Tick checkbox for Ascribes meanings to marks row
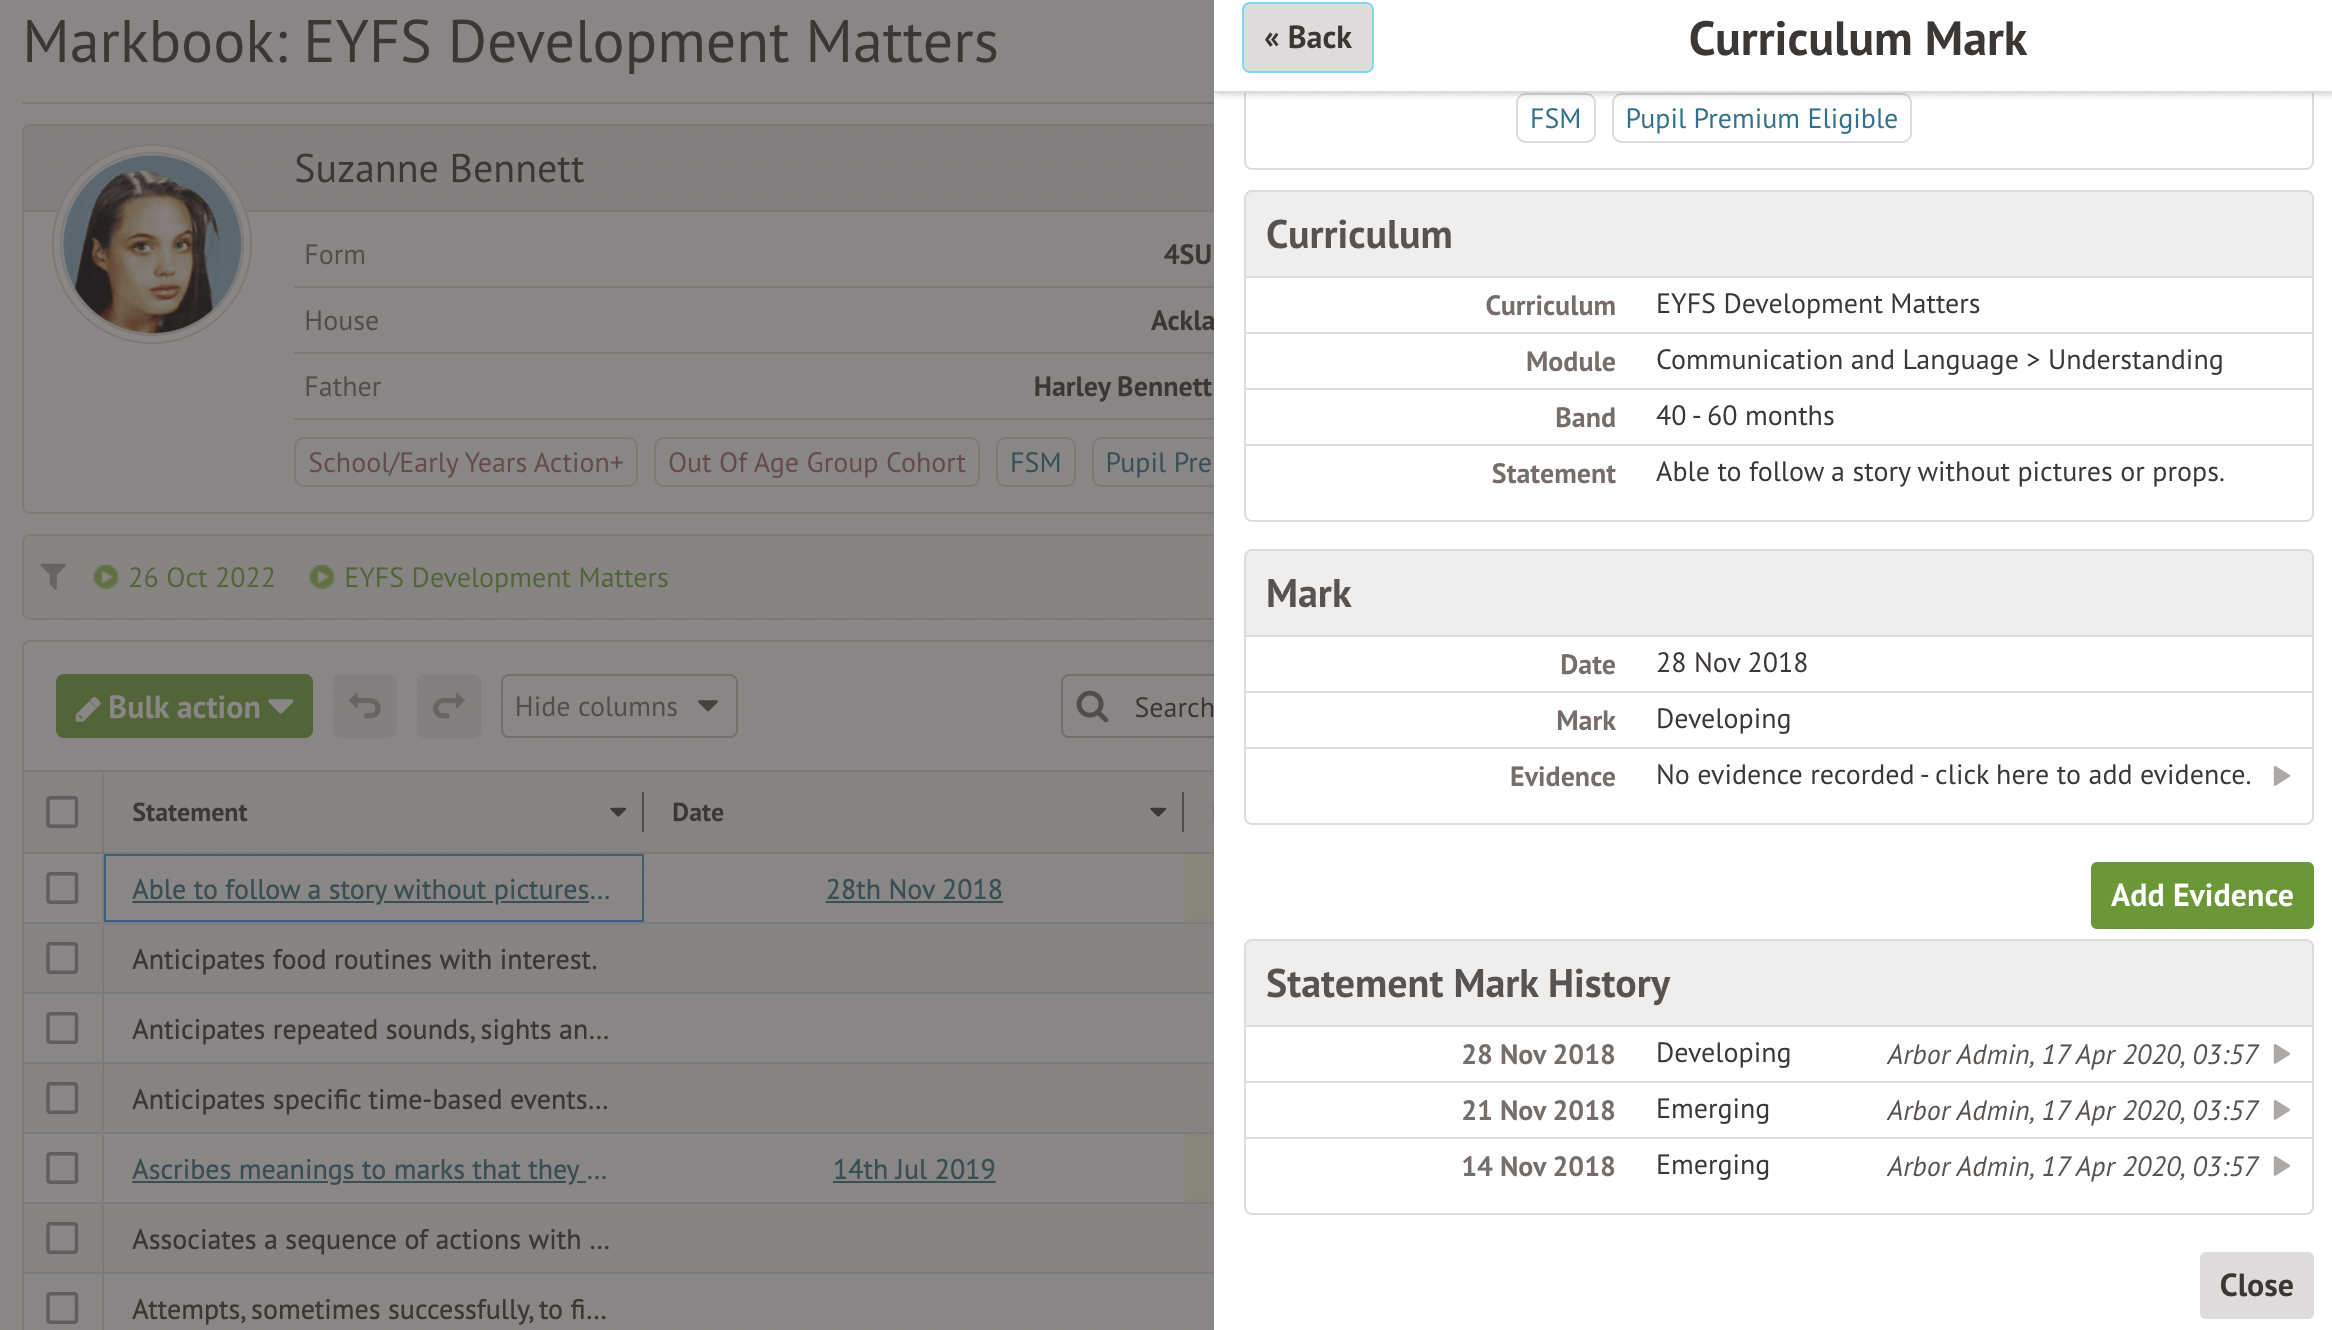The height and width of the screenshot is (1330, 2332). pos(62,1168)
